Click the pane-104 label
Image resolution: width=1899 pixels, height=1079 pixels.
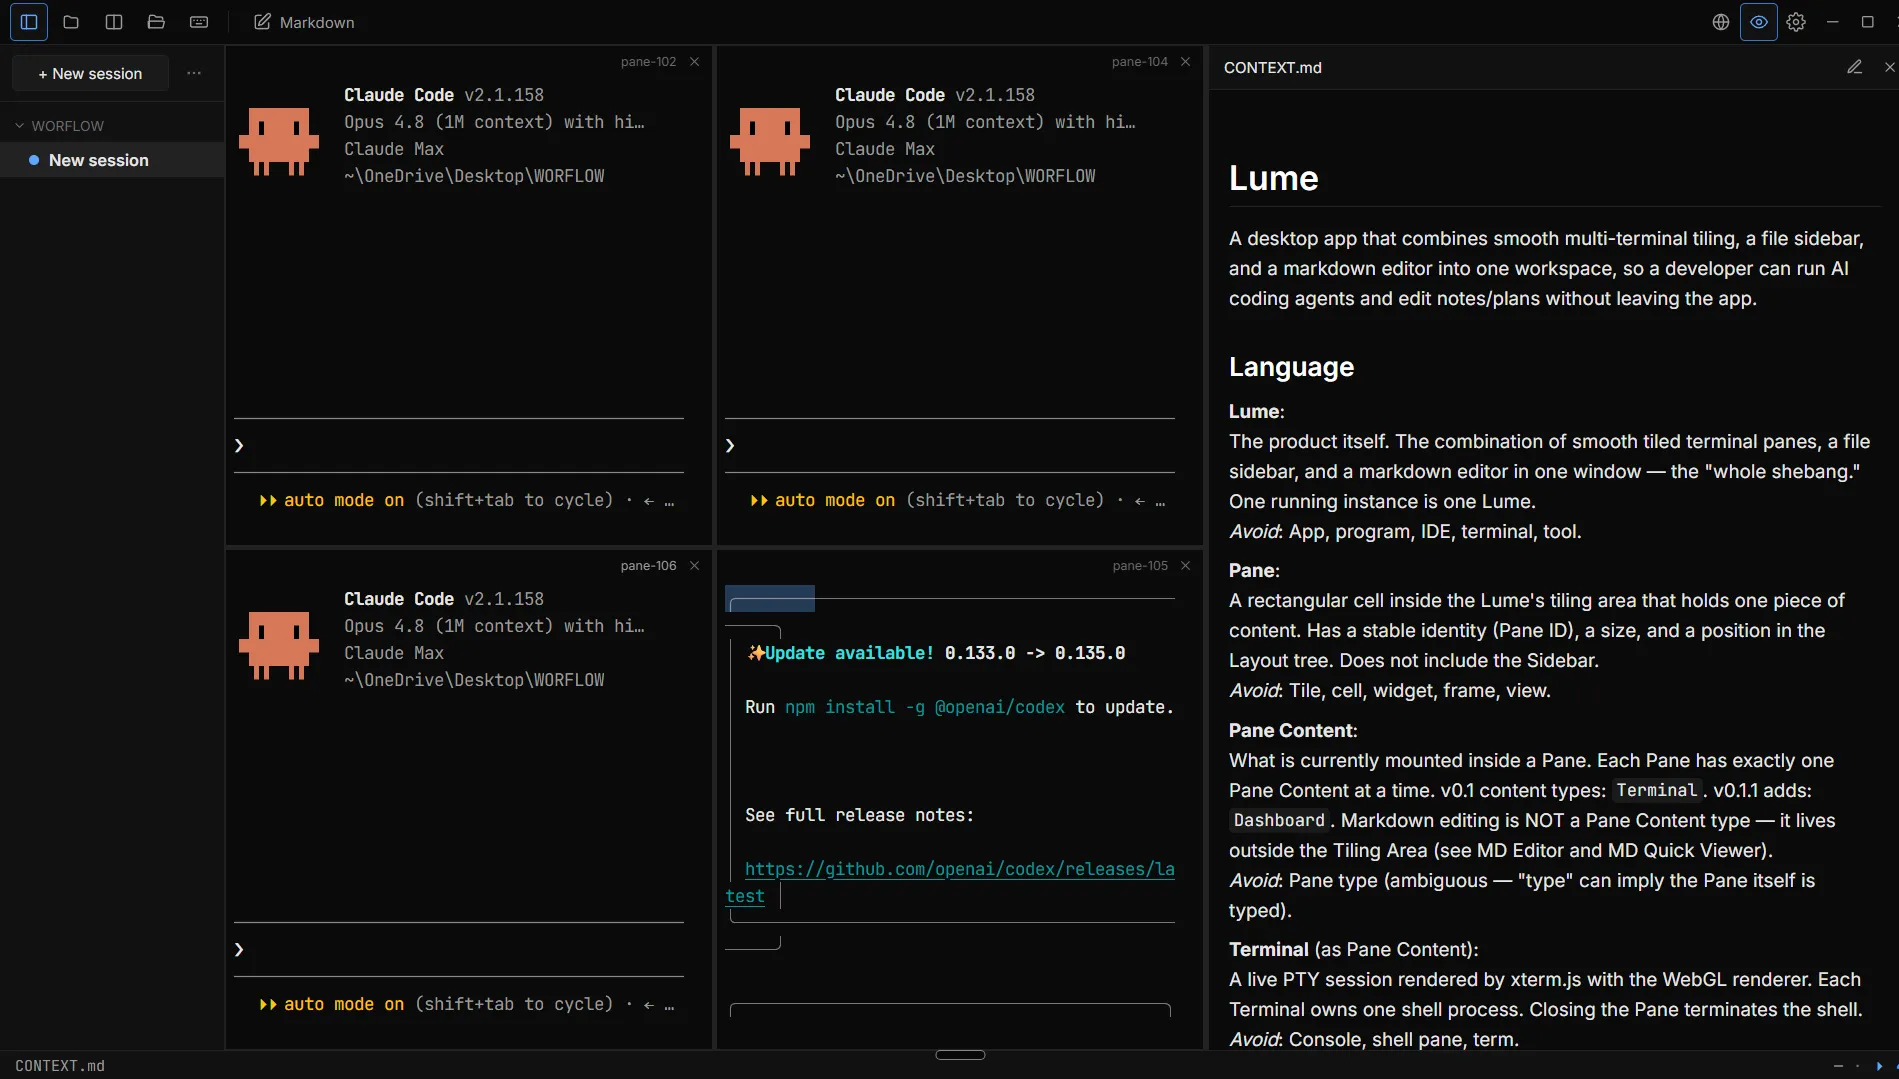pyautogui.click(x=1140, y=62)
